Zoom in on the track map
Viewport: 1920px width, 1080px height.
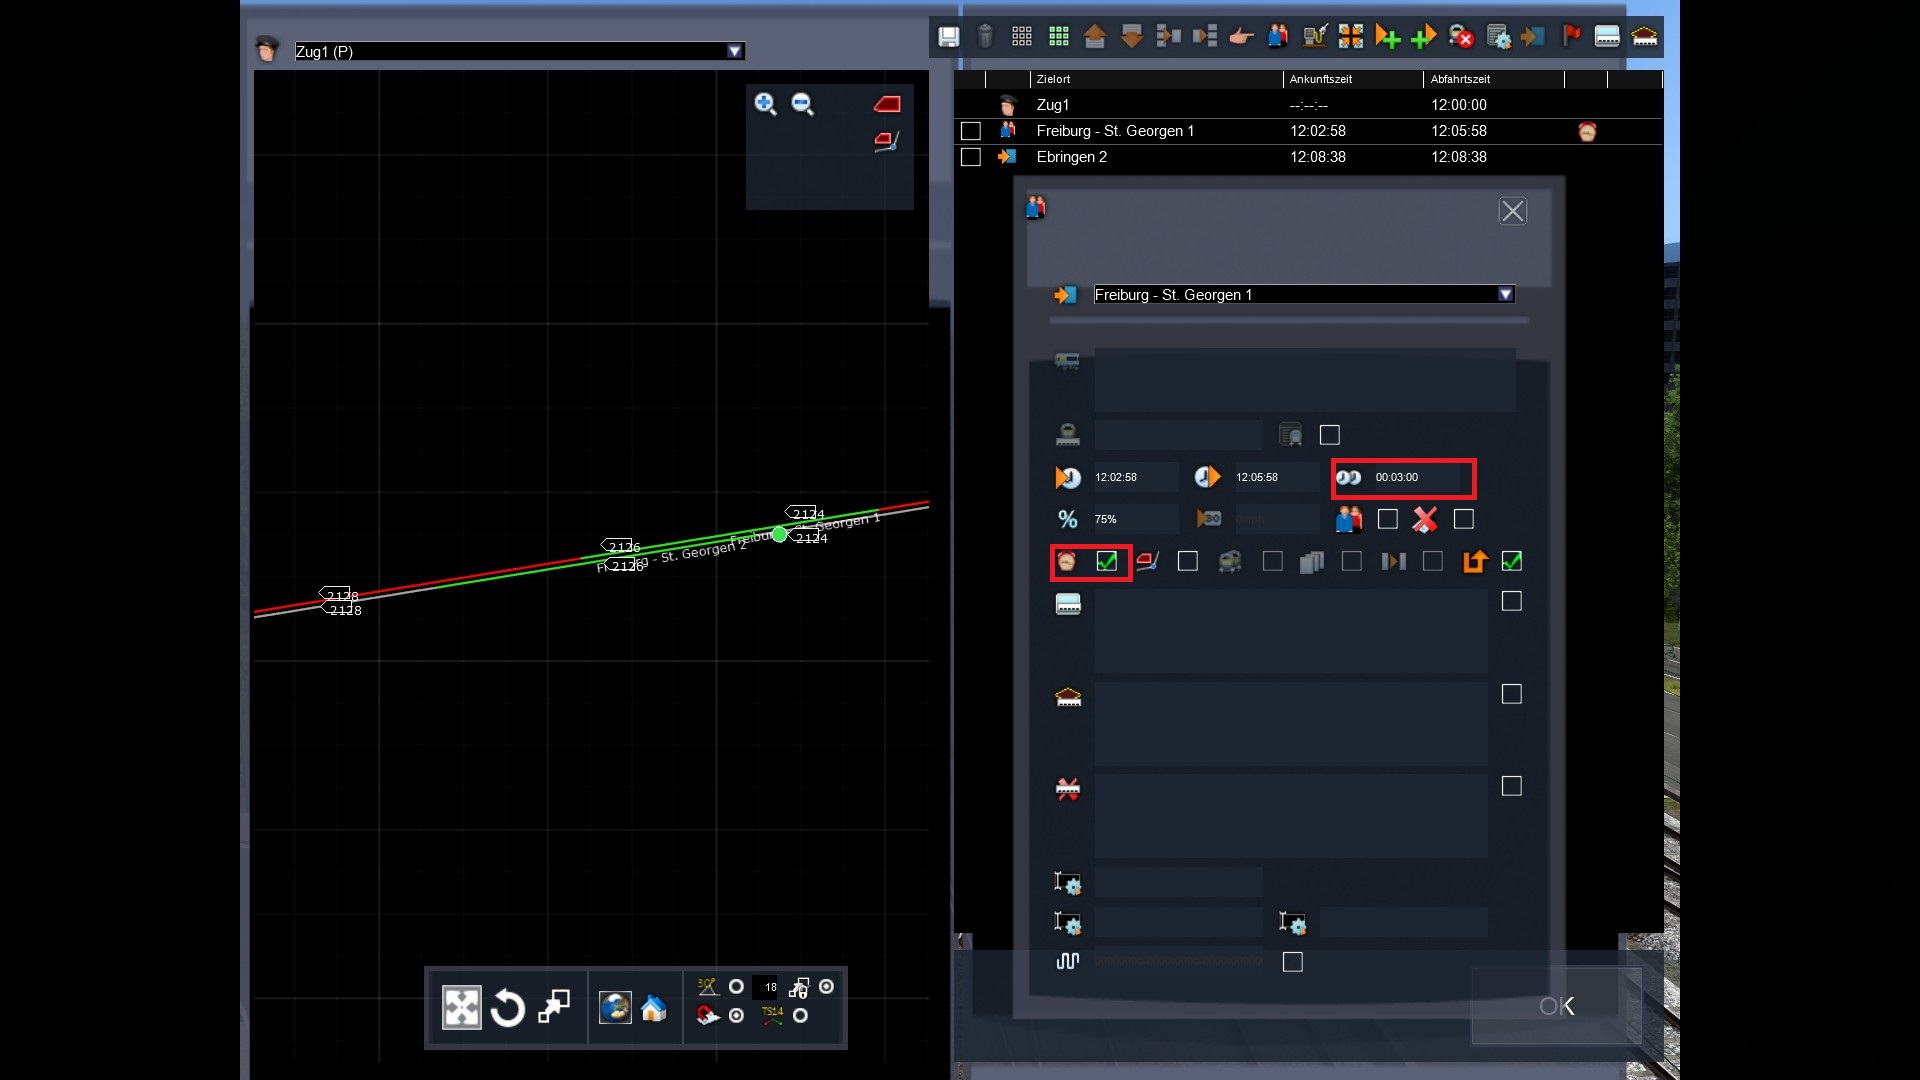click(x=765, y=104)
